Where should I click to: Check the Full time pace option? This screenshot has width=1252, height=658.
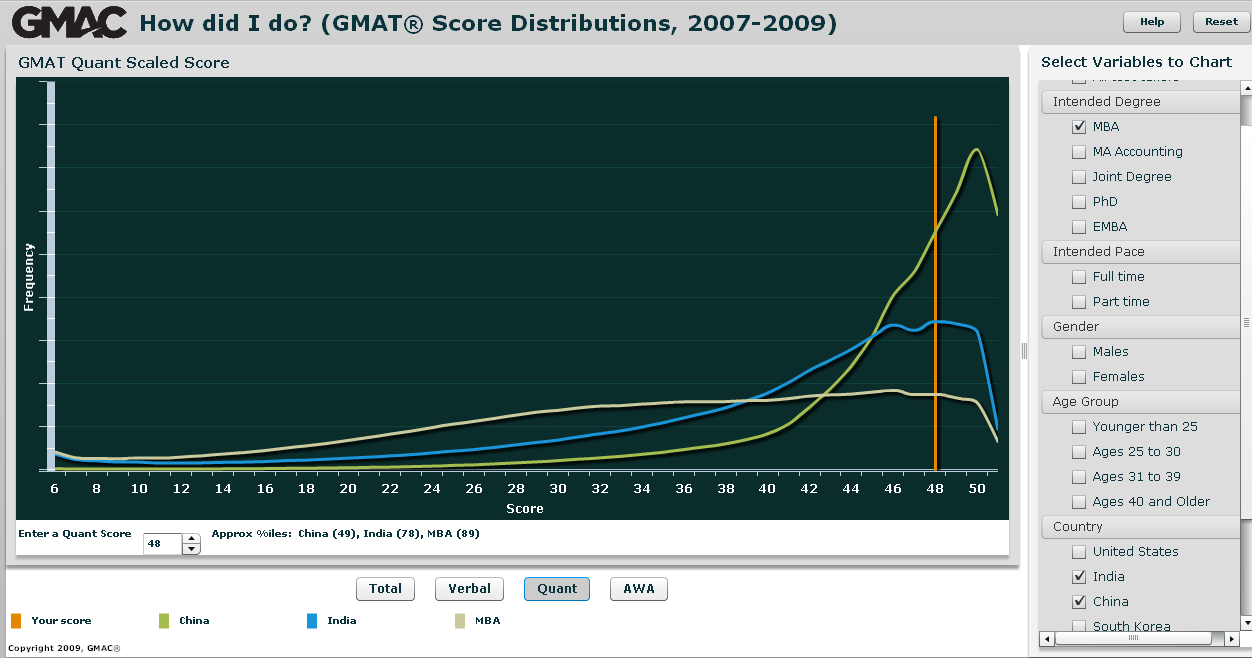tap(1079, 277)
